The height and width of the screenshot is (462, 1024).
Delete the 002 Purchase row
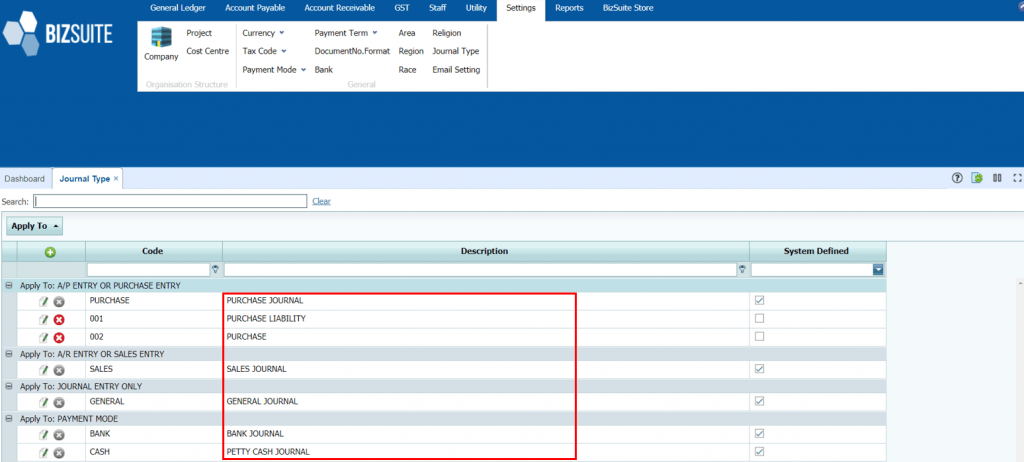pyautogui.click(x=59, y=338)
